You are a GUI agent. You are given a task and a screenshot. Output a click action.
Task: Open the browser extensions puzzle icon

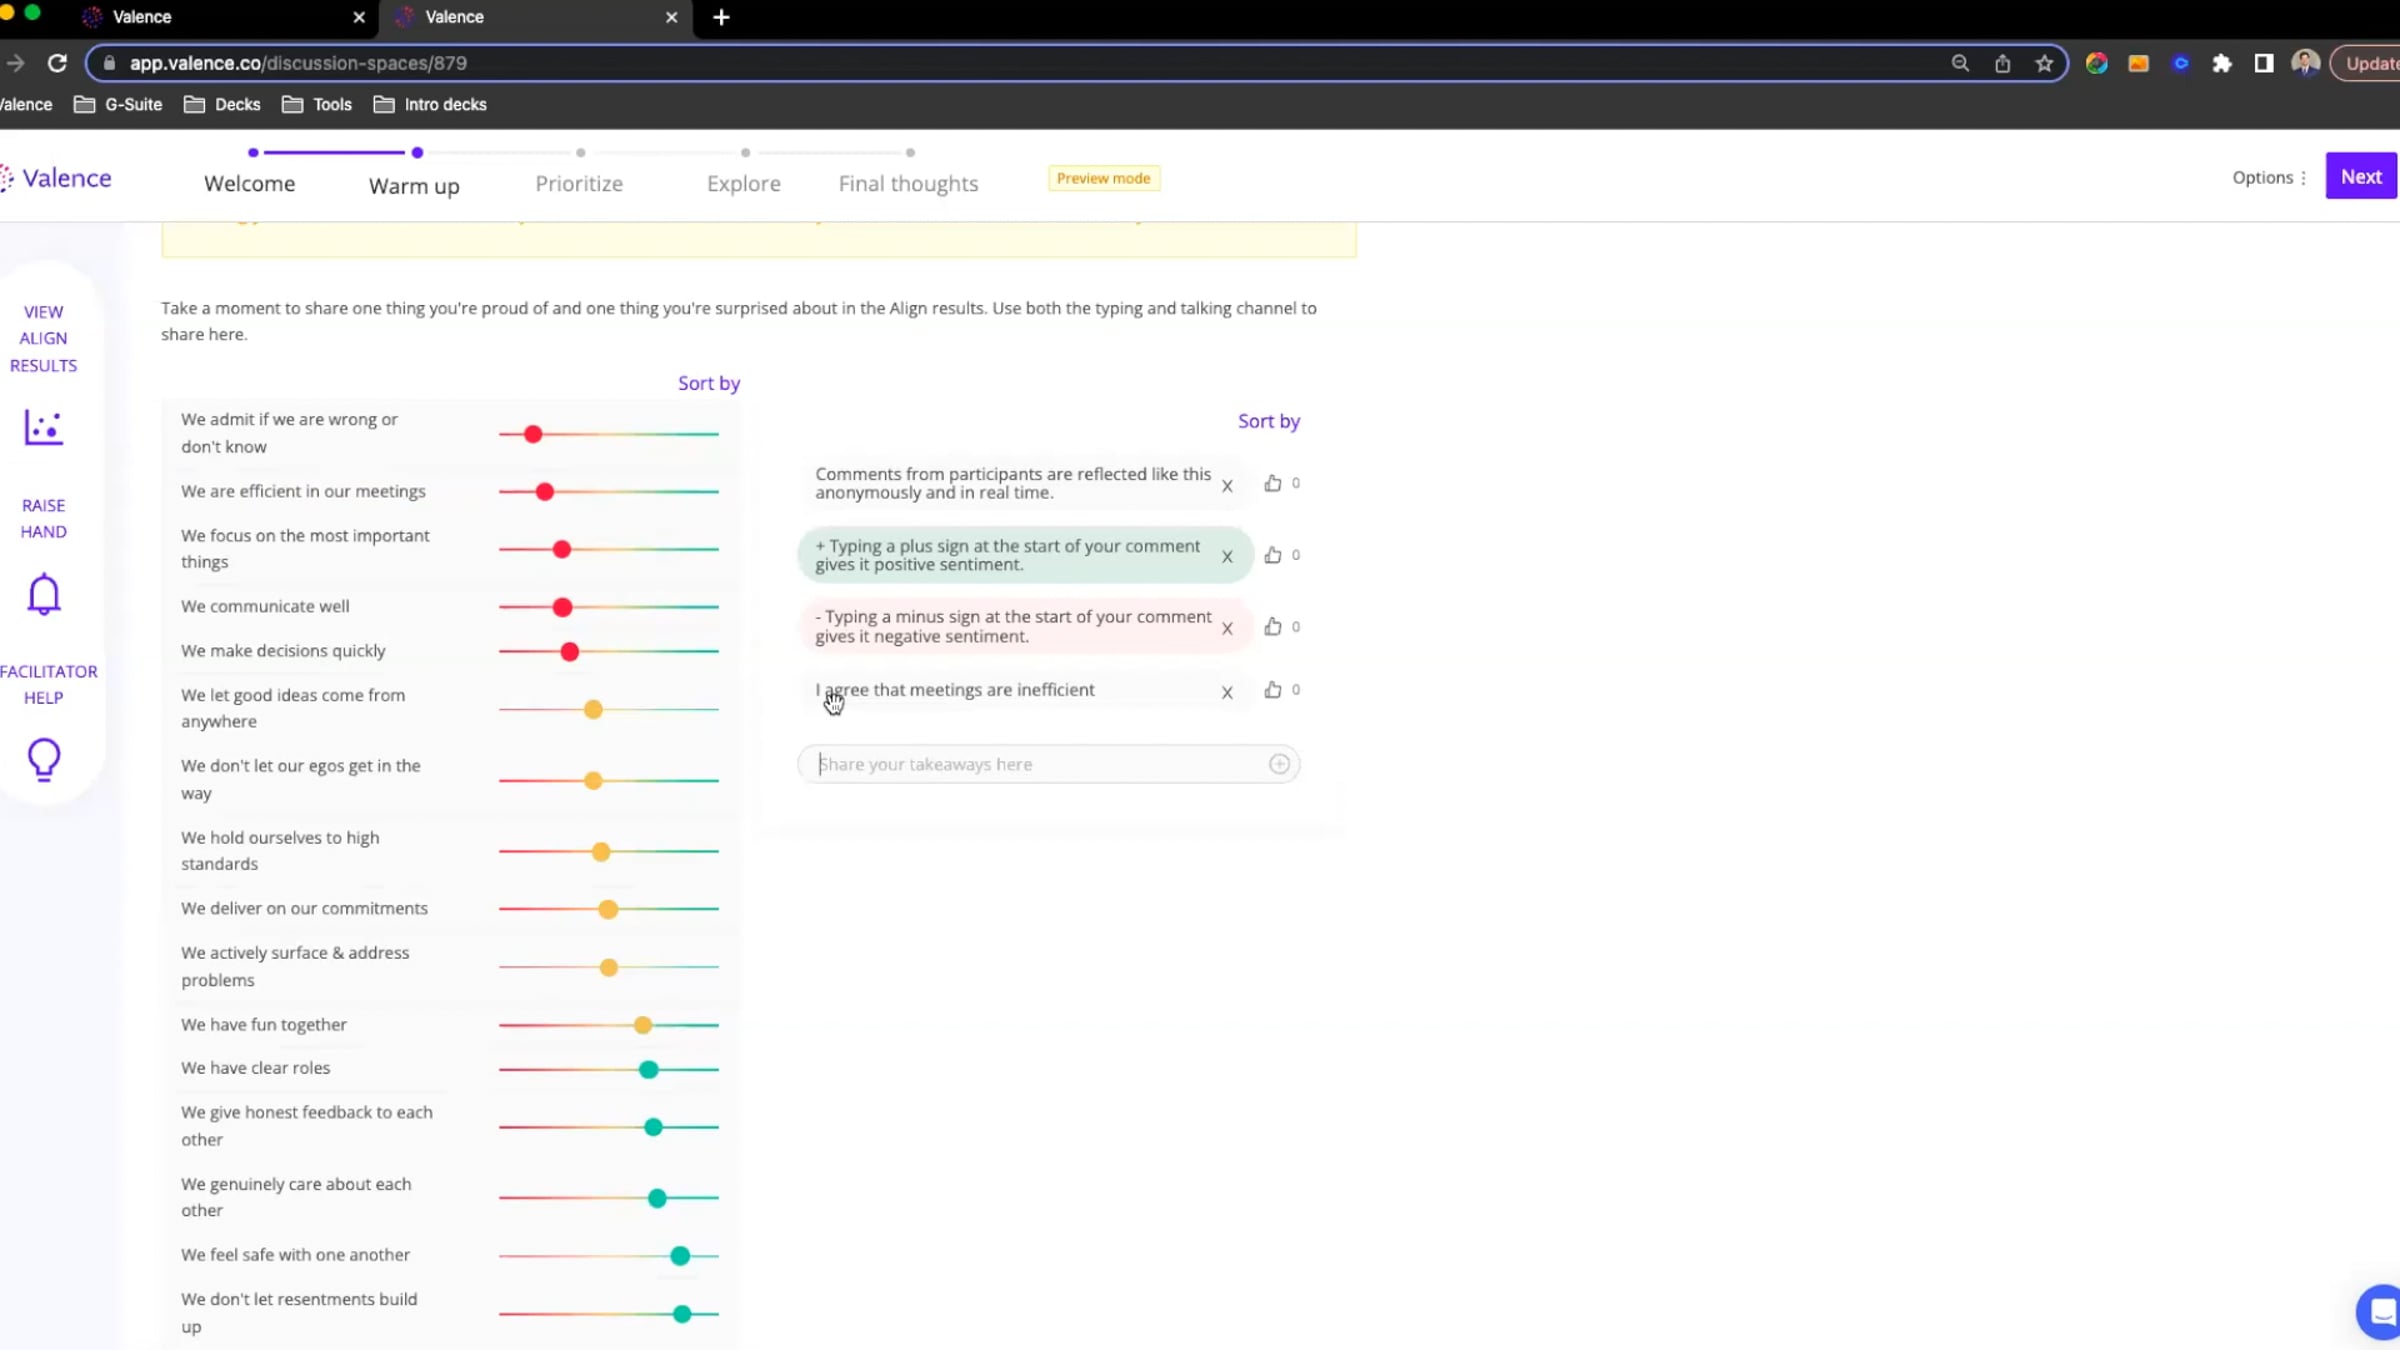tap(2222, 63)
